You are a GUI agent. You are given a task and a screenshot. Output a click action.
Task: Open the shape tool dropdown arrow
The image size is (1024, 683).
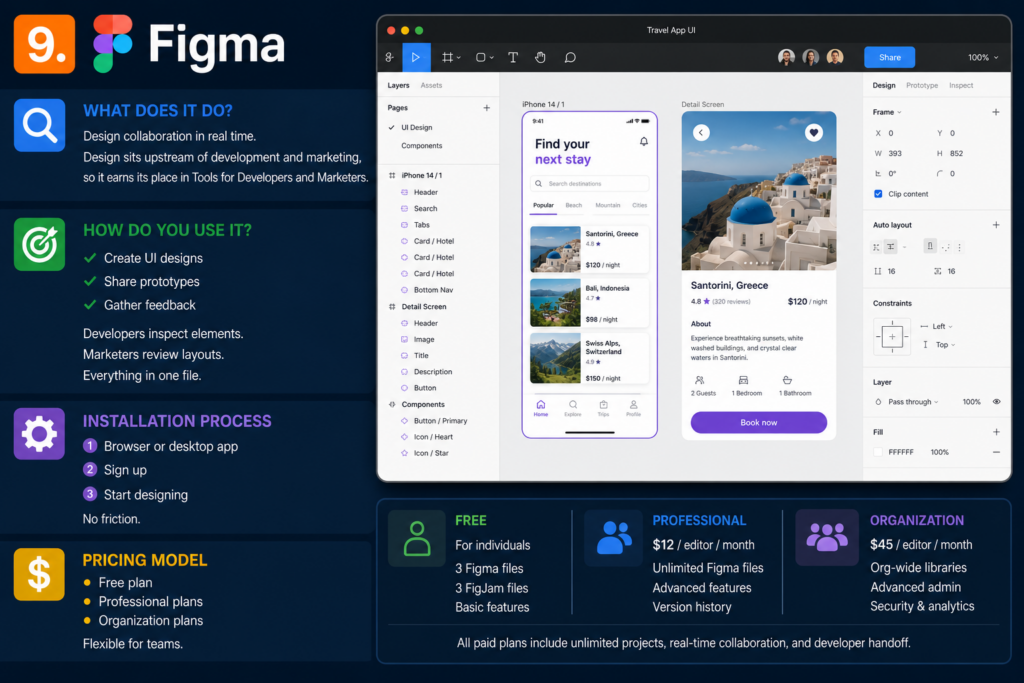click(x=492, y=57)
